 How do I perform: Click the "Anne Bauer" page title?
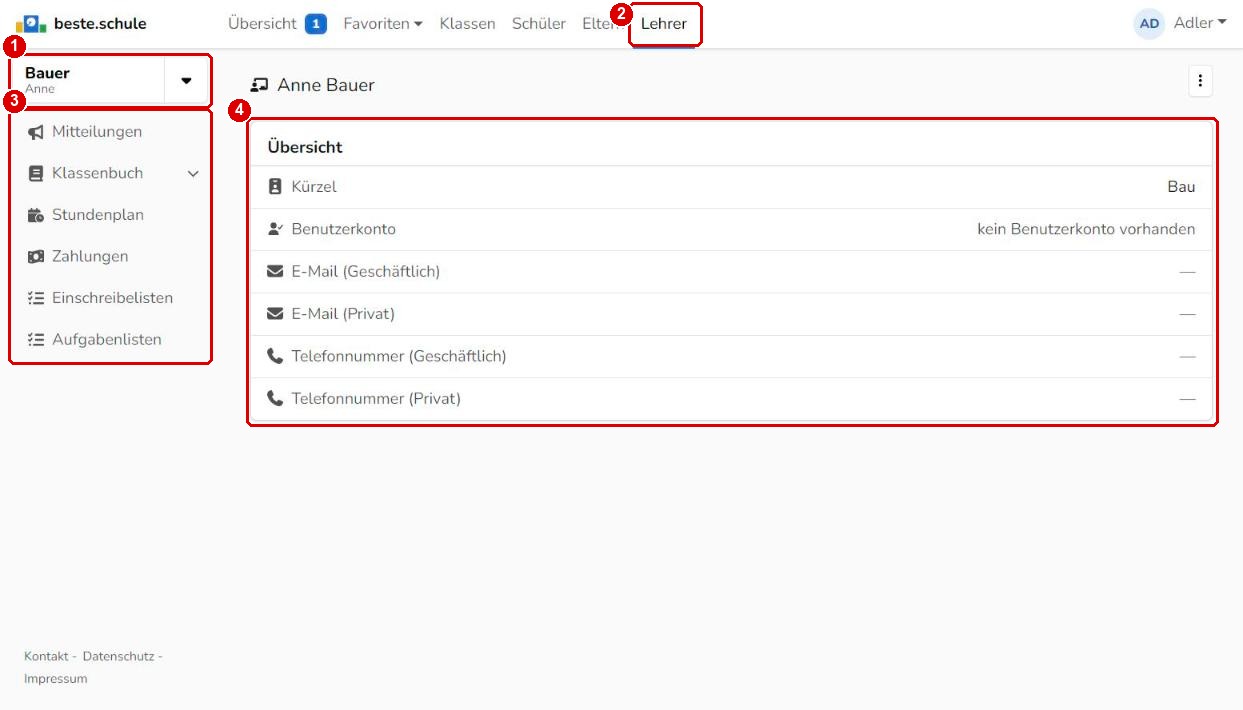pos(326,85)
